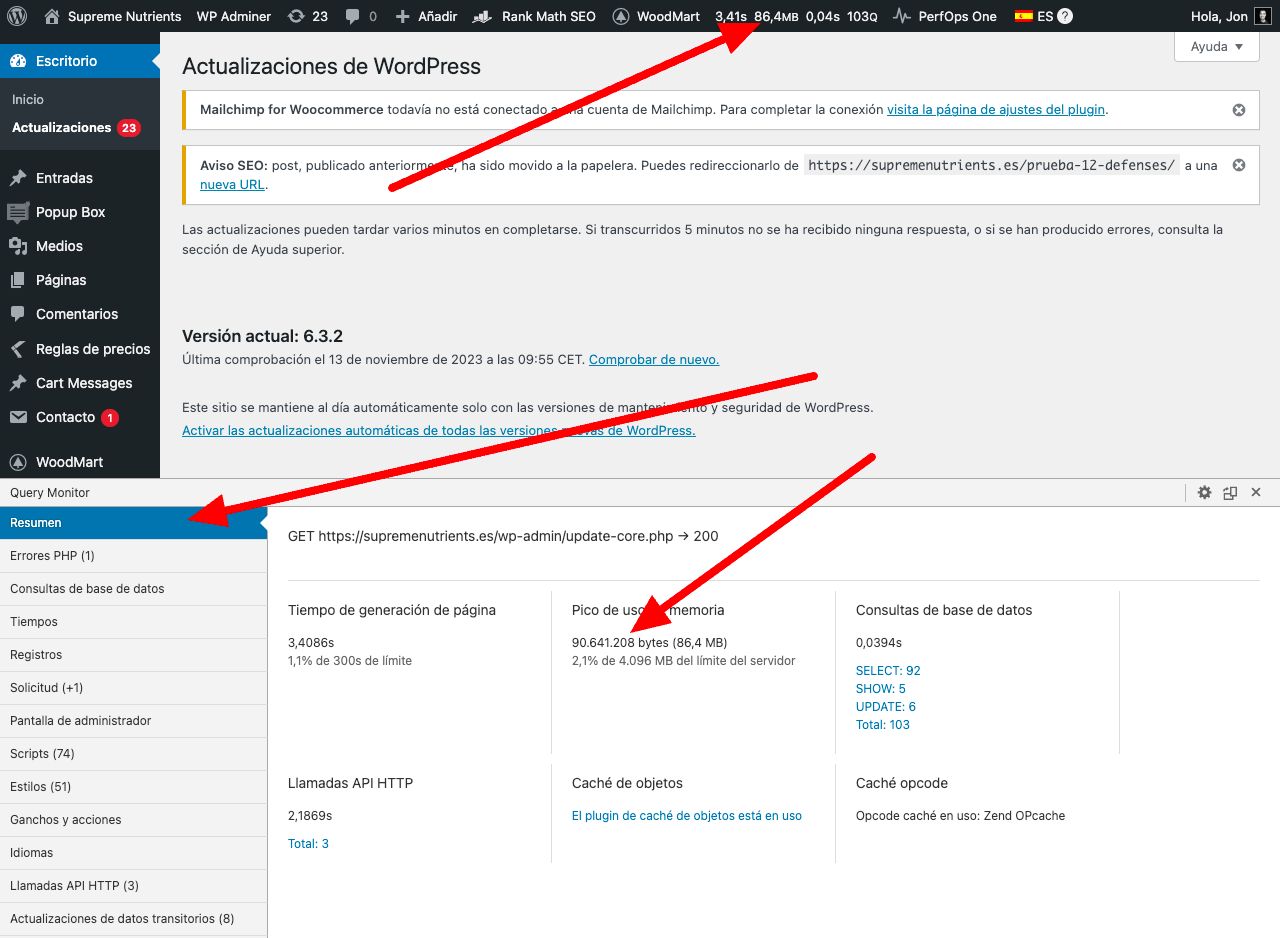Open Actualizaciones submenu item
1280x938 pixels.
(x=76, y=128)
